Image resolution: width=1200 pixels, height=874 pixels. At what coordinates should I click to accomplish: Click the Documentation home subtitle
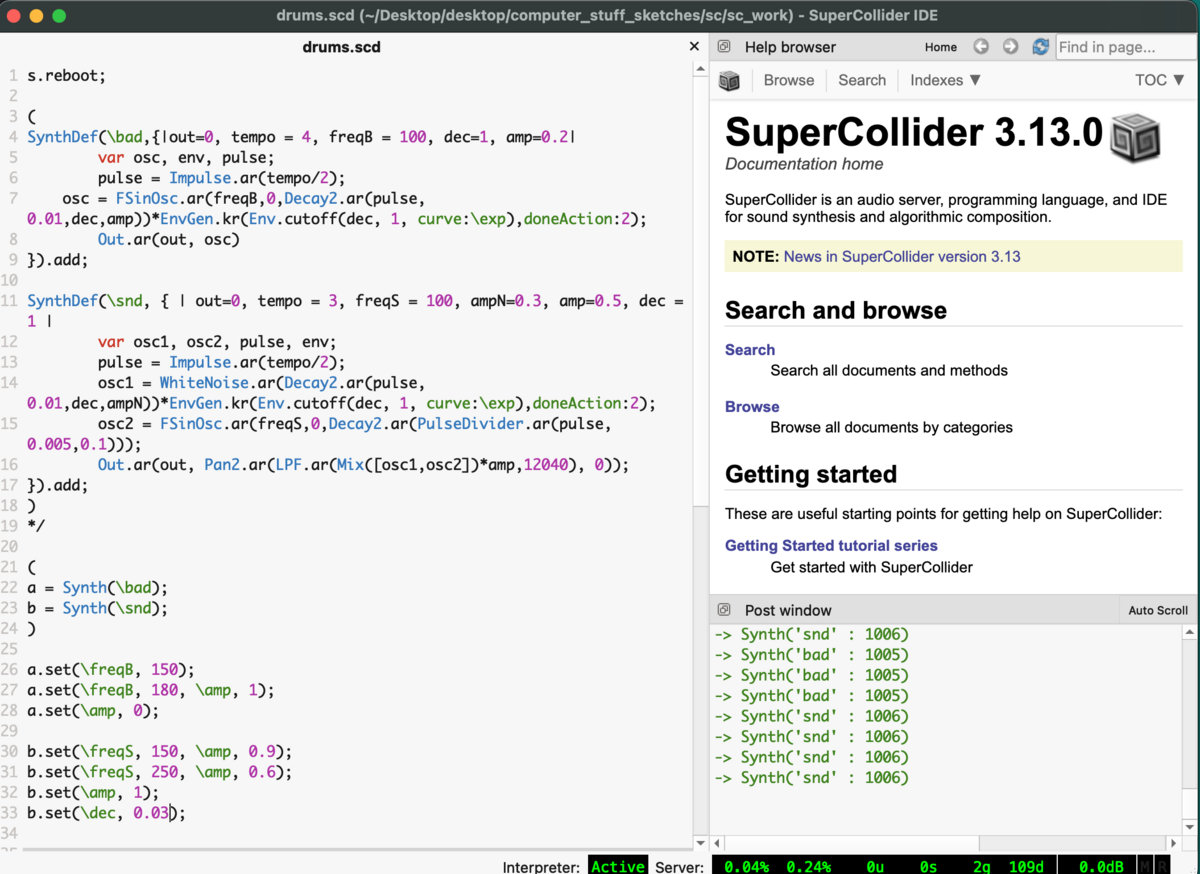(804, 164)
